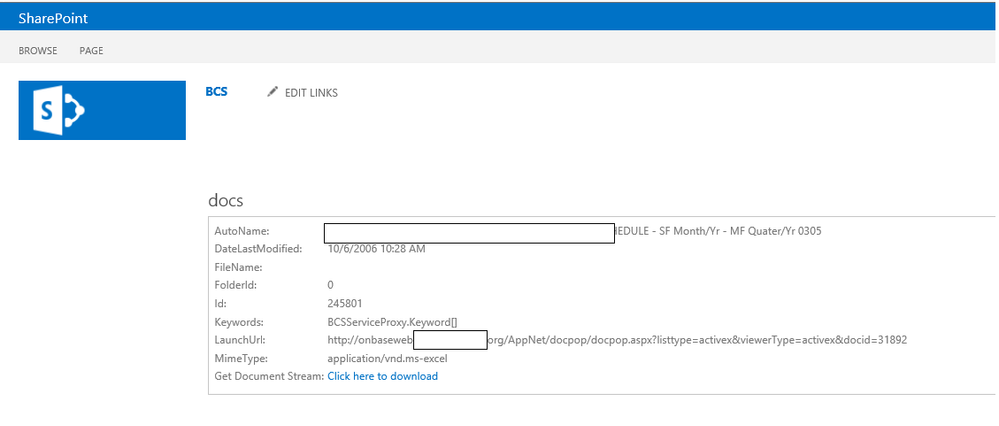Open the BCS navigation link
The height and width of the screenshot is (426, 999).
pos(216,92)
